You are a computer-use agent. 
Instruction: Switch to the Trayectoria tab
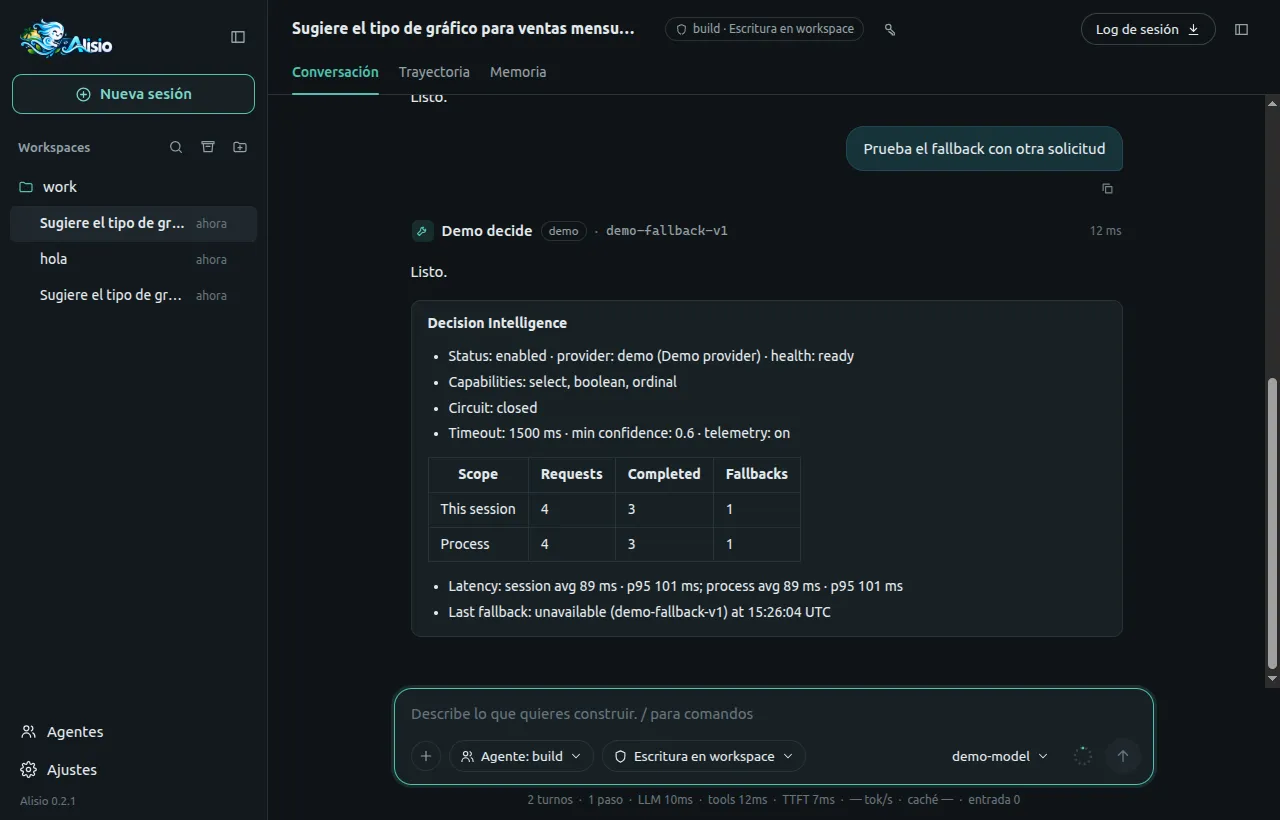coord(434,72)
